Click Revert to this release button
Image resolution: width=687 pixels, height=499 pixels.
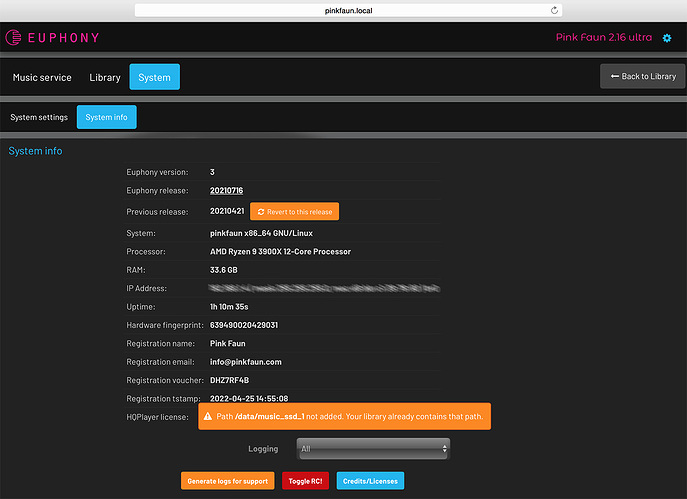(294, 212)
